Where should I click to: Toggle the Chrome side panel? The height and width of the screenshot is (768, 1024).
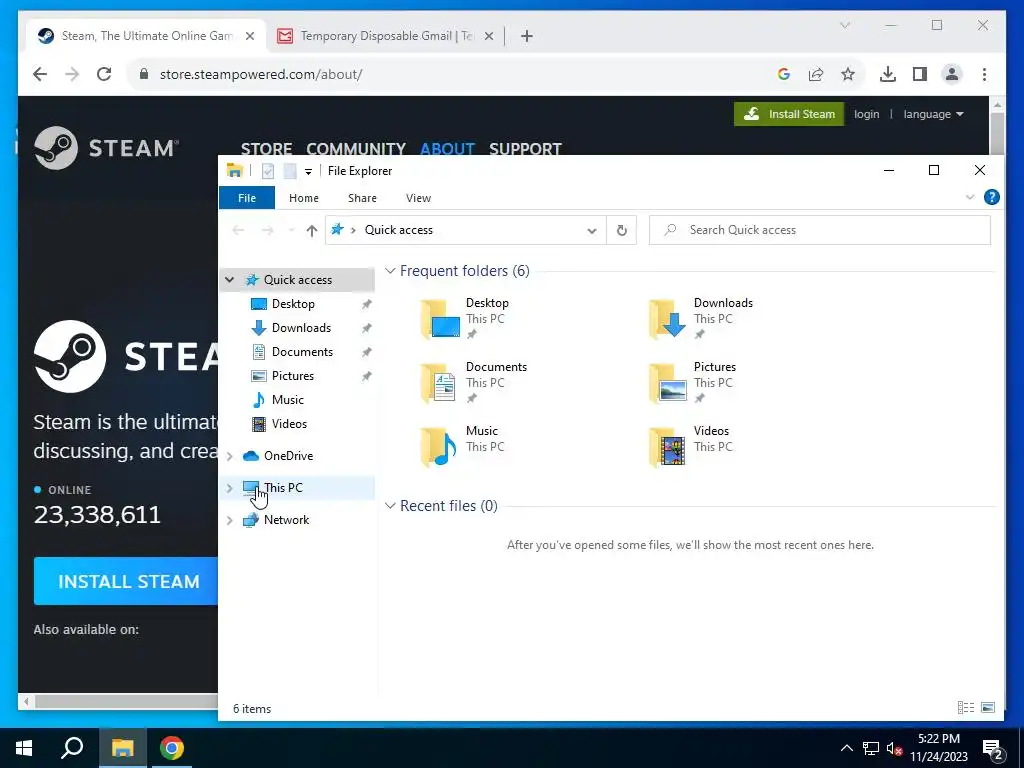click(920, 74)
